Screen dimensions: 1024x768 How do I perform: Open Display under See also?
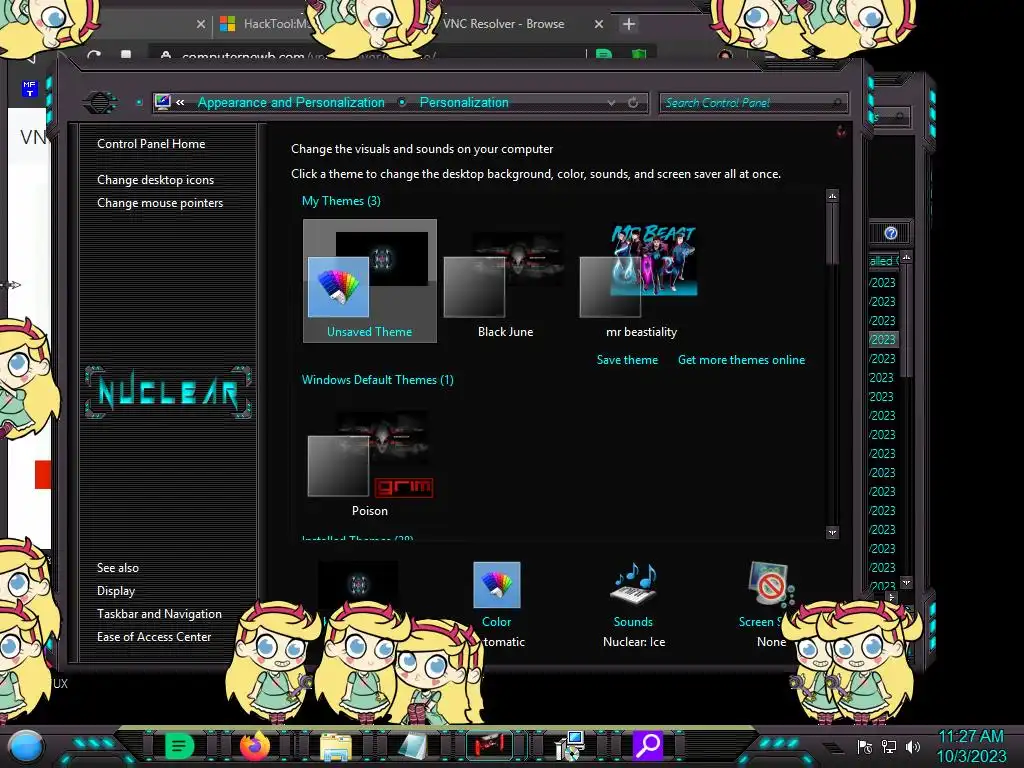[116, 590]
